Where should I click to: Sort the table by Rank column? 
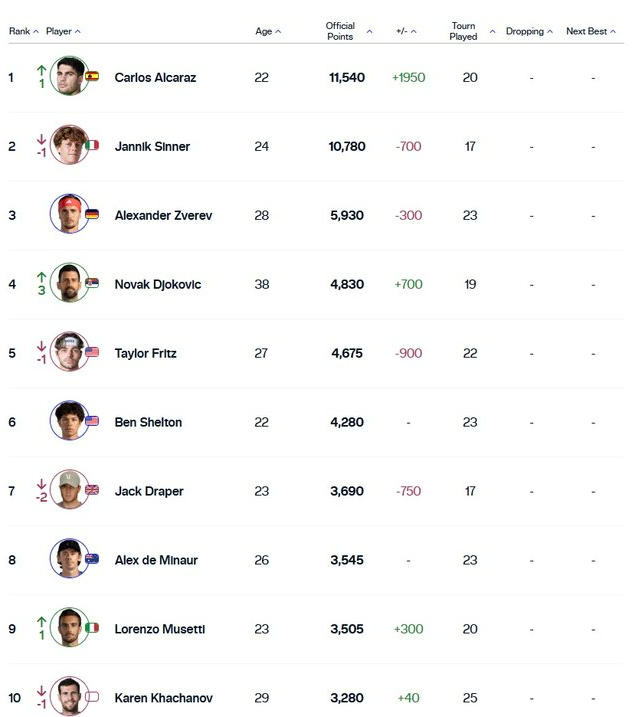pos(24,31)
